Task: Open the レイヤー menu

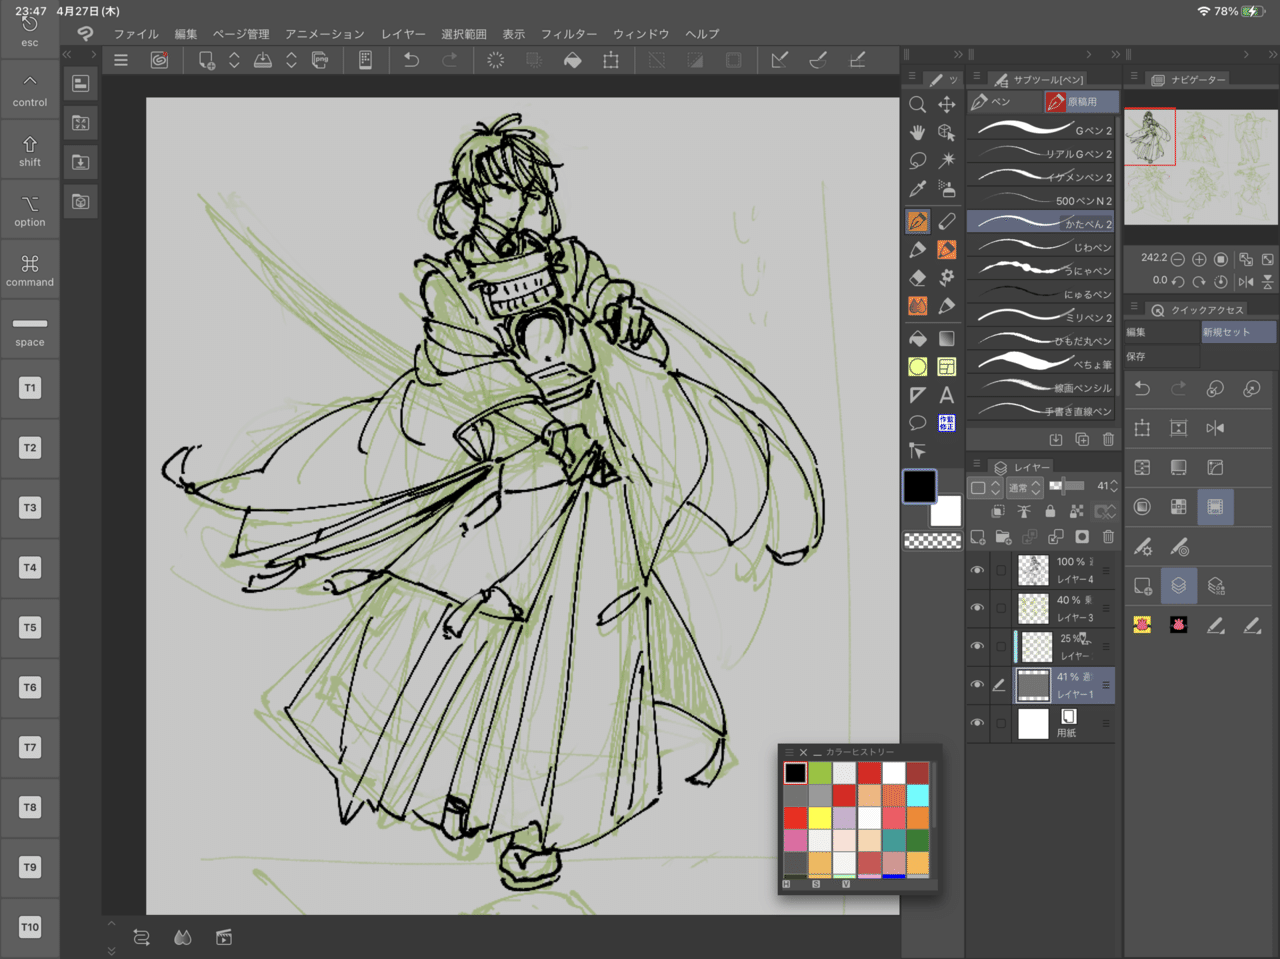Action: point(403,34)
